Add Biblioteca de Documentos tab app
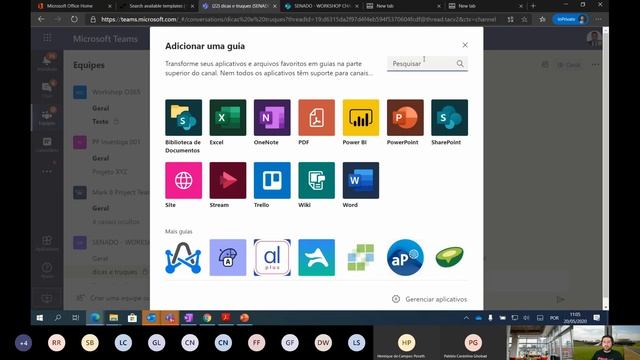This screenshot has width=640, height=360. coord(183,118)
